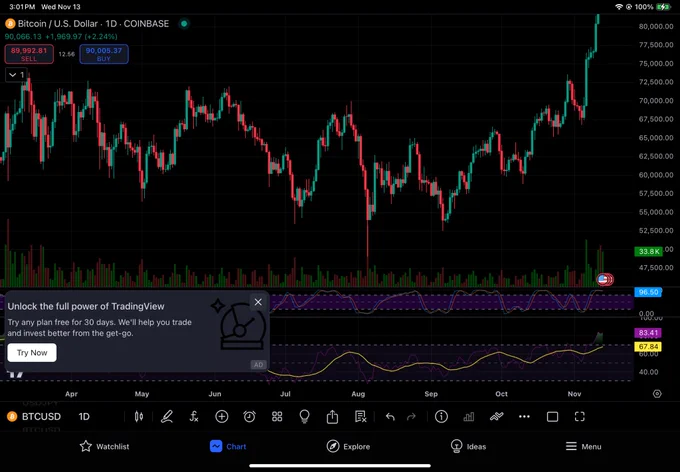Tap the Nov label on time axis

[x=574, y=394]
